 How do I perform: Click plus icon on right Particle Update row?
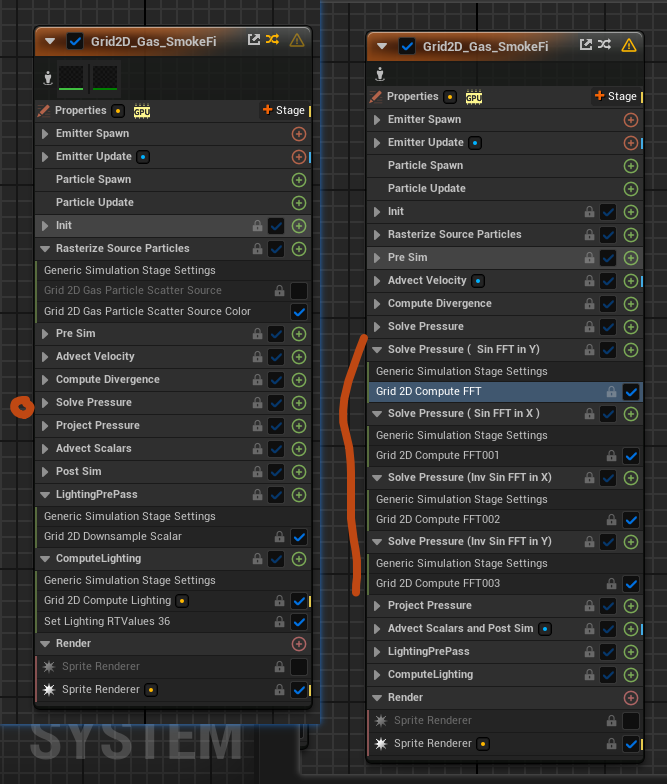click(x=631, y=189)
